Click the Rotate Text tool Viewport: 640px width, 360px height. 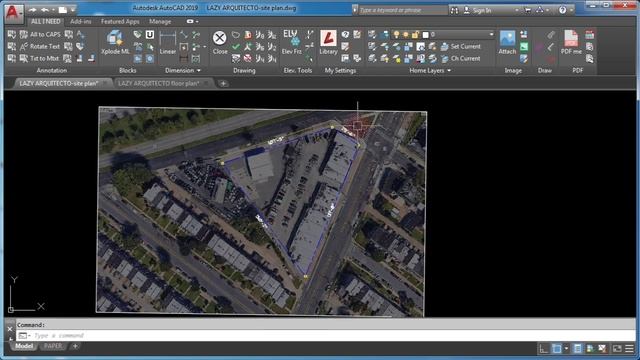click(40, 46)
